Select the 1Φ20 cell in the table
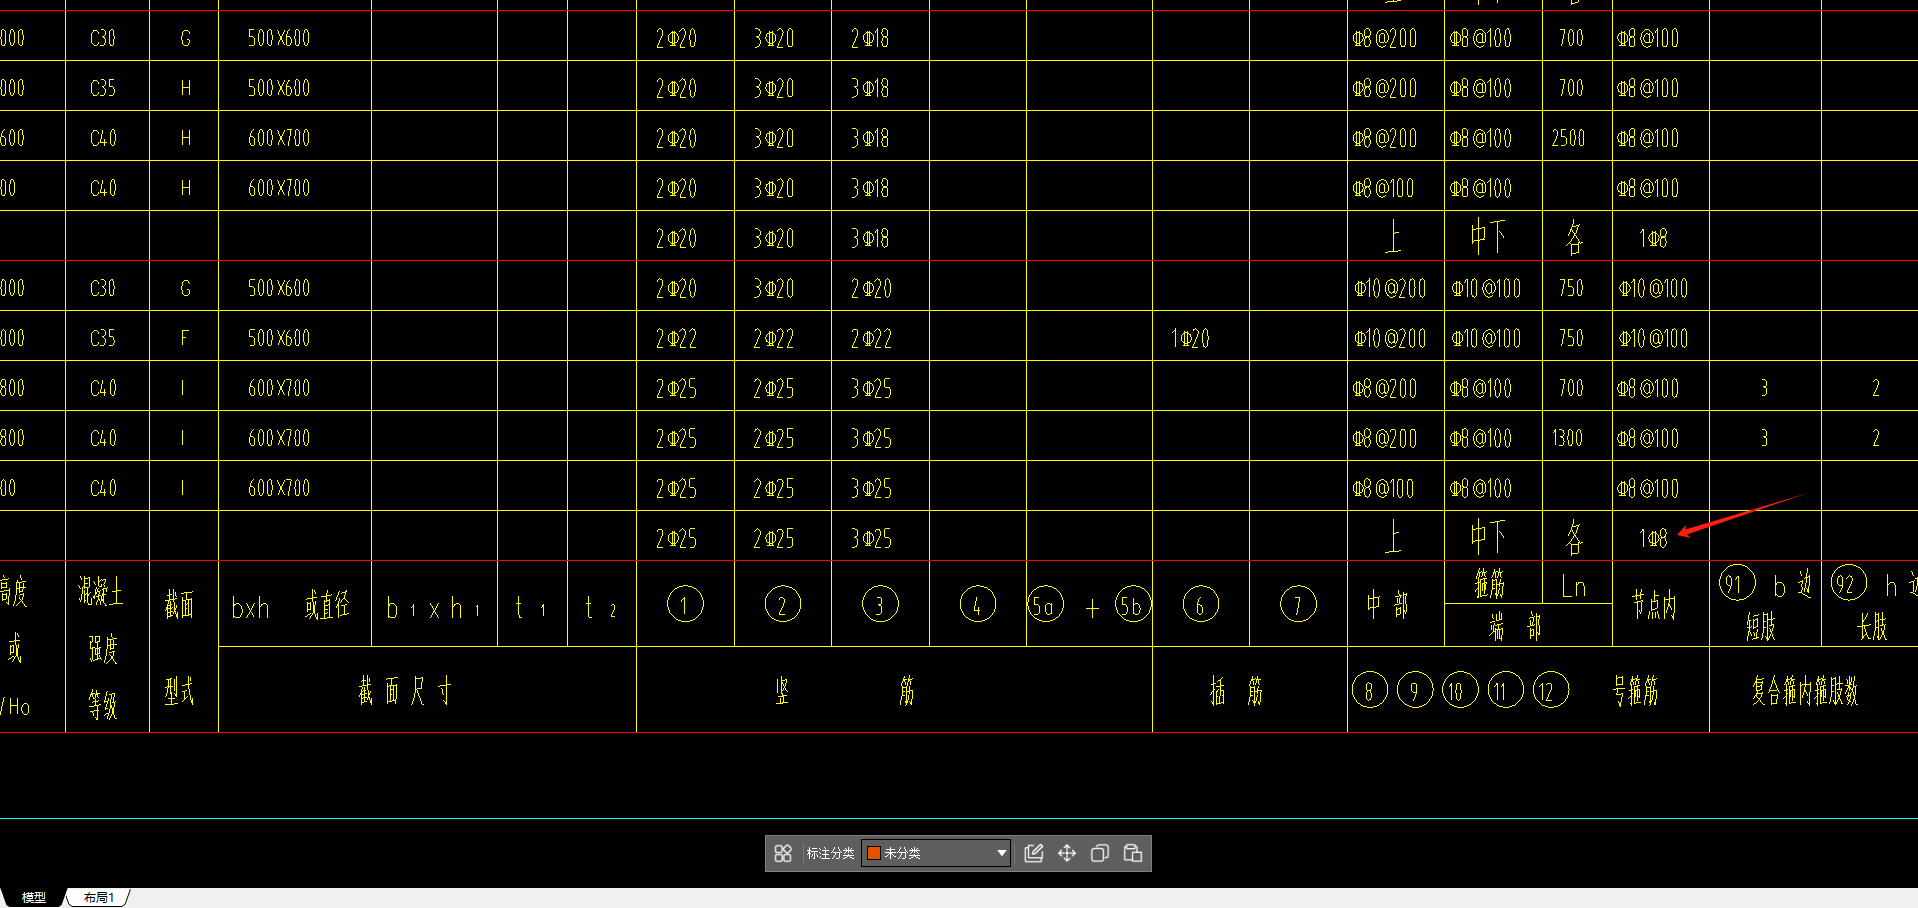Viewport: 1918px width, 908px height. (x=1190, y=339)
